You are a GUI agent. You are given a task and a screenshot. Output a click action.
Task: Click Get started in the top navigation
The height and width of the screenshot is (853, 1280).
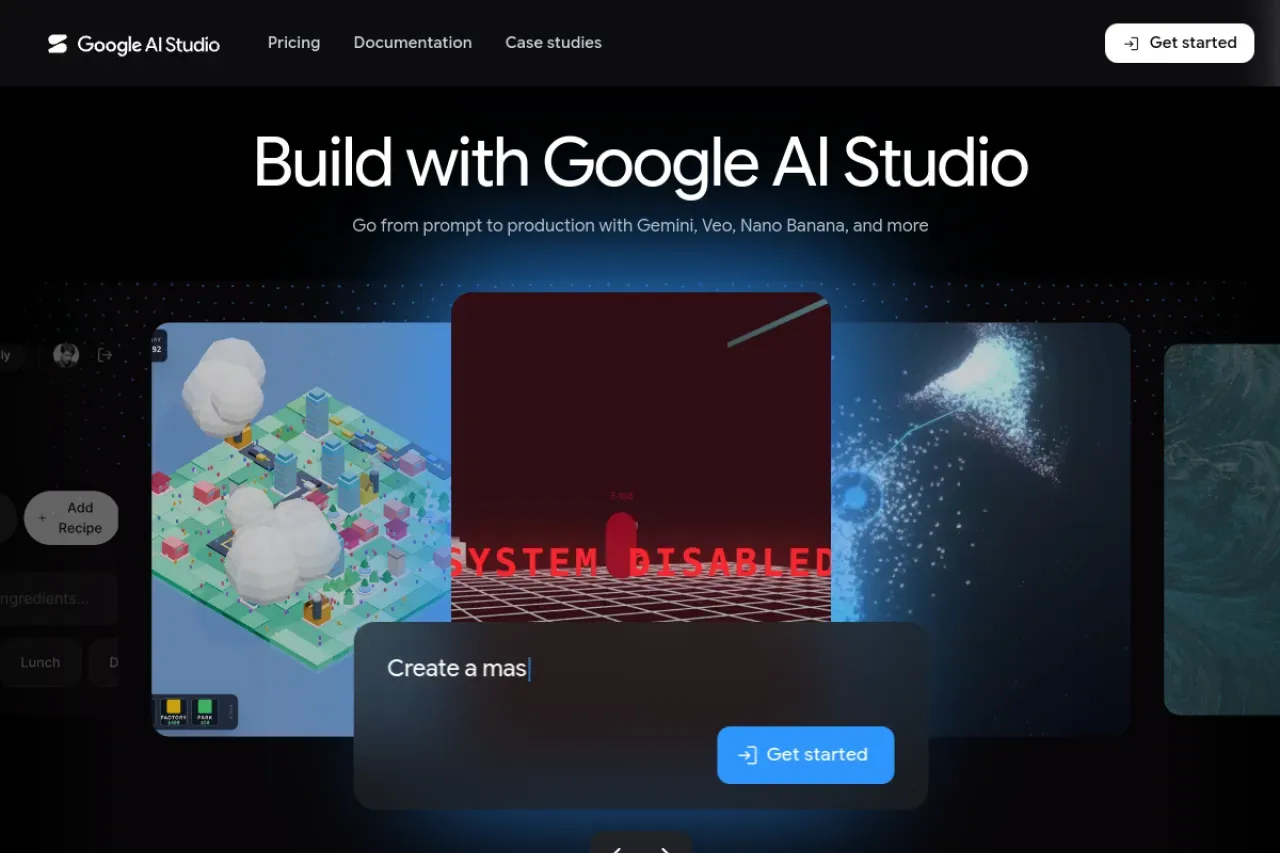[x=1179, y=43]
